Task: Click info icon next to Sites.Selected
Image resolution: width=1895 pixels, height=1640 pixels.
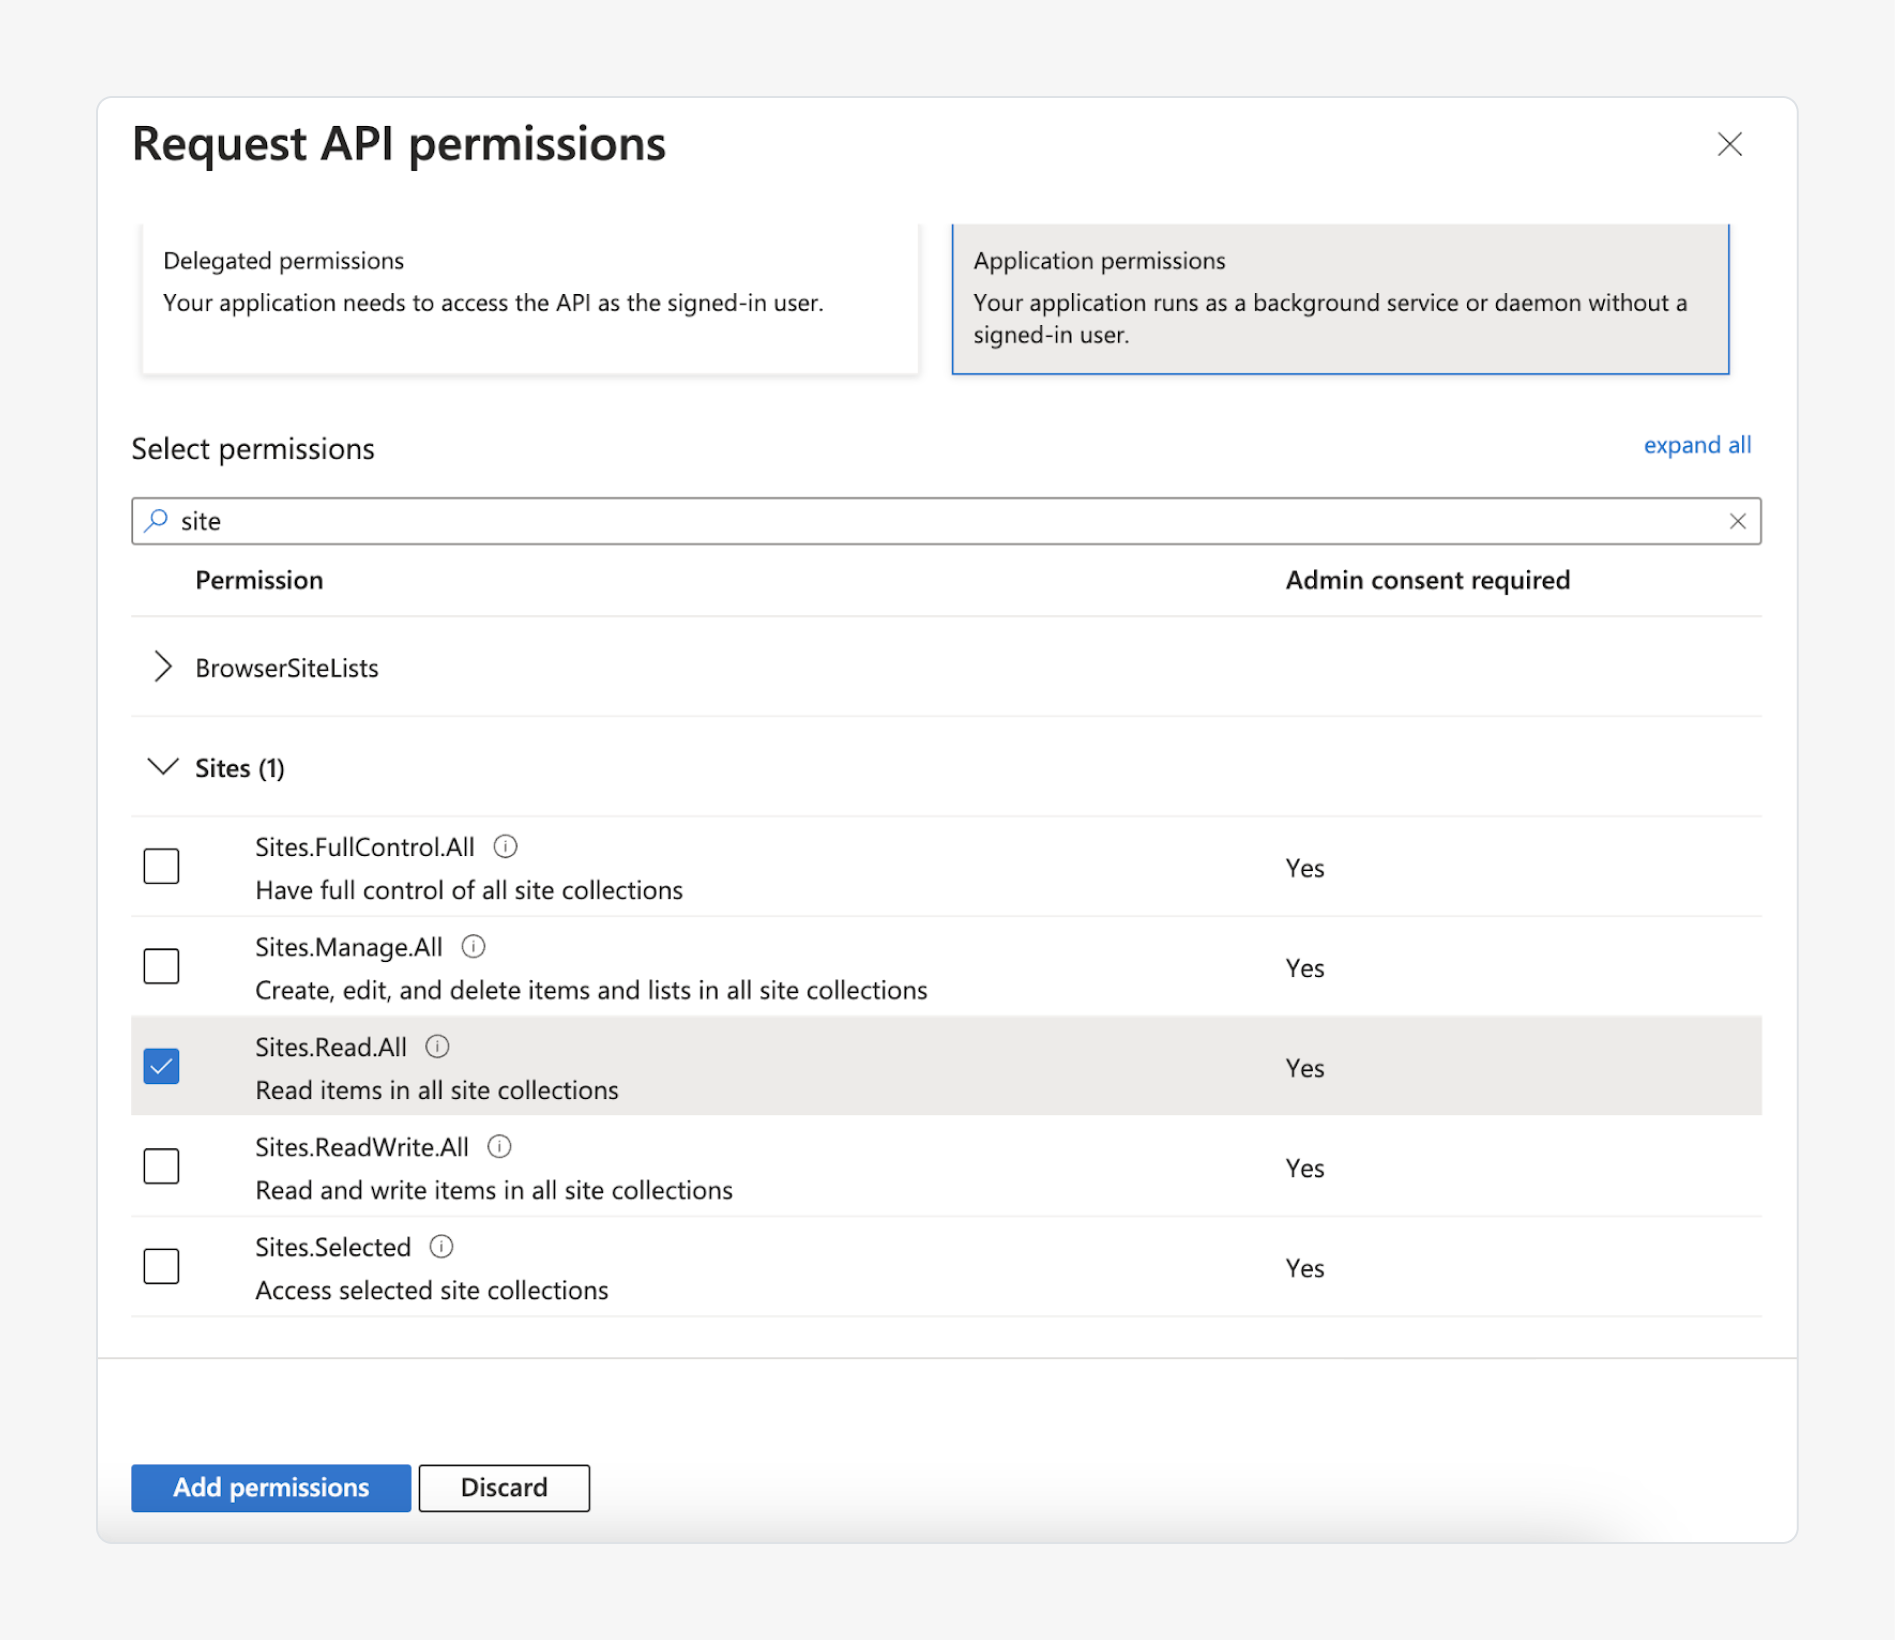Action: tap(441, 1247)
